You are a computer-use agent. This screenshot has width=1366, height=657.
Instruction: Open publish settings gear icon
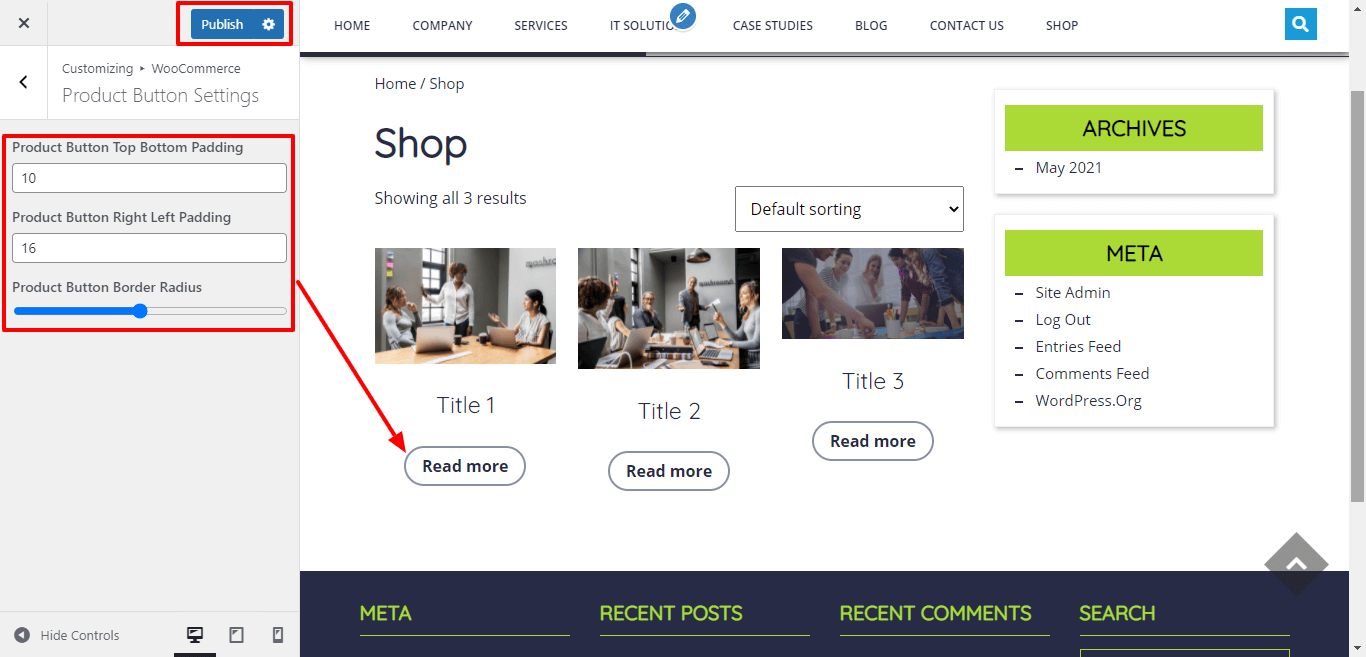click(x=268, y=24)
